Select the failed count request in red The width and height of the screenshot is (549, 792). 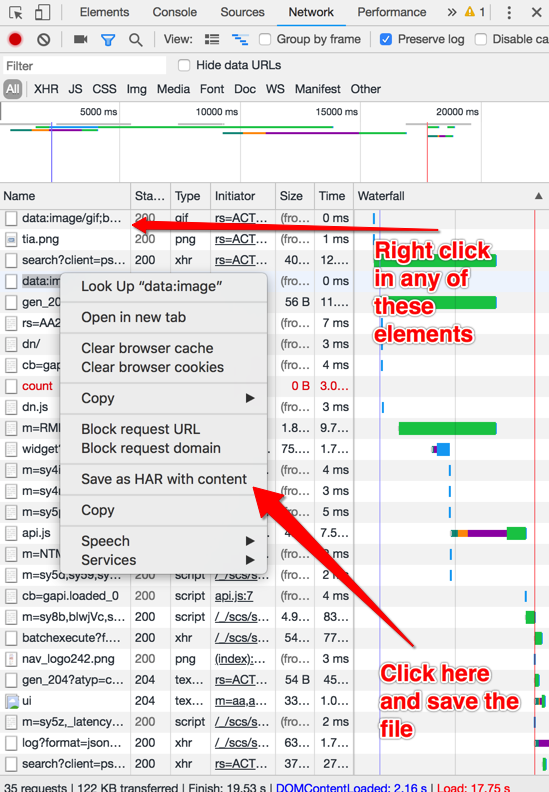pyautogui.click(x=37, y=386)
